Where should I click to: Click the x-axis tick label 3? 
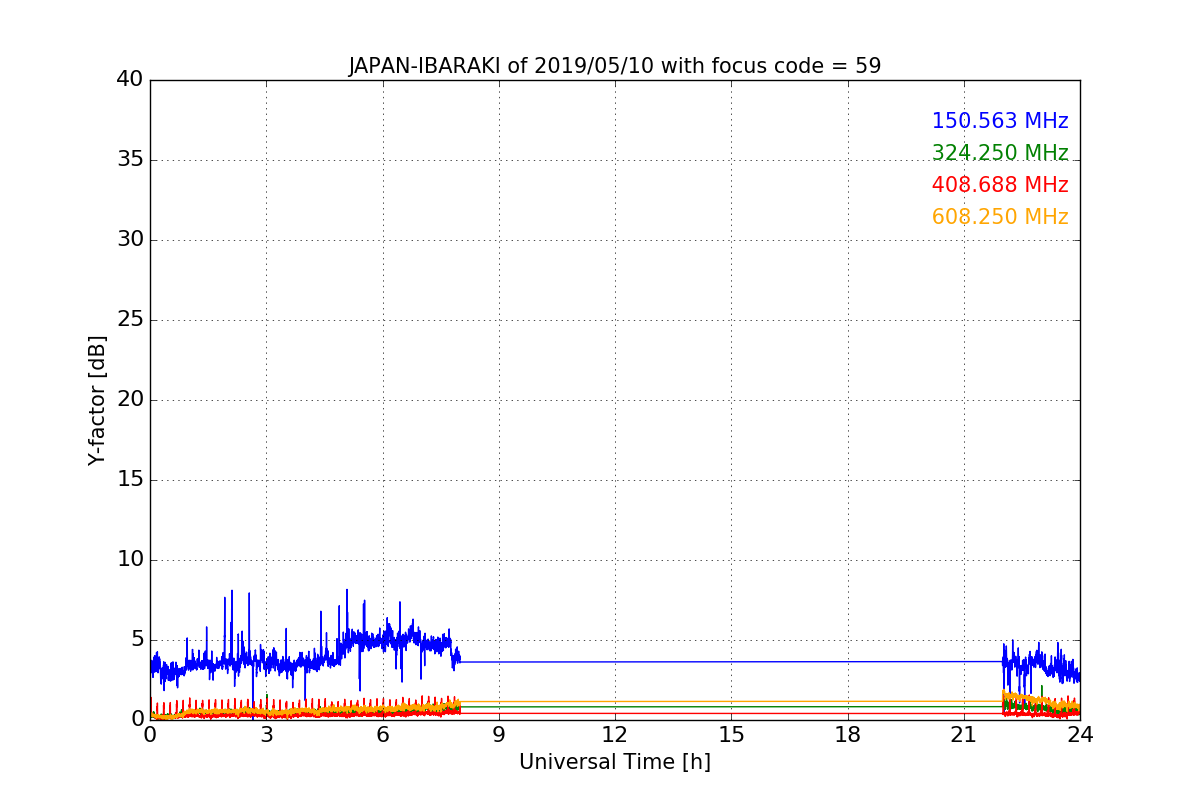click(x=266, y=734)
